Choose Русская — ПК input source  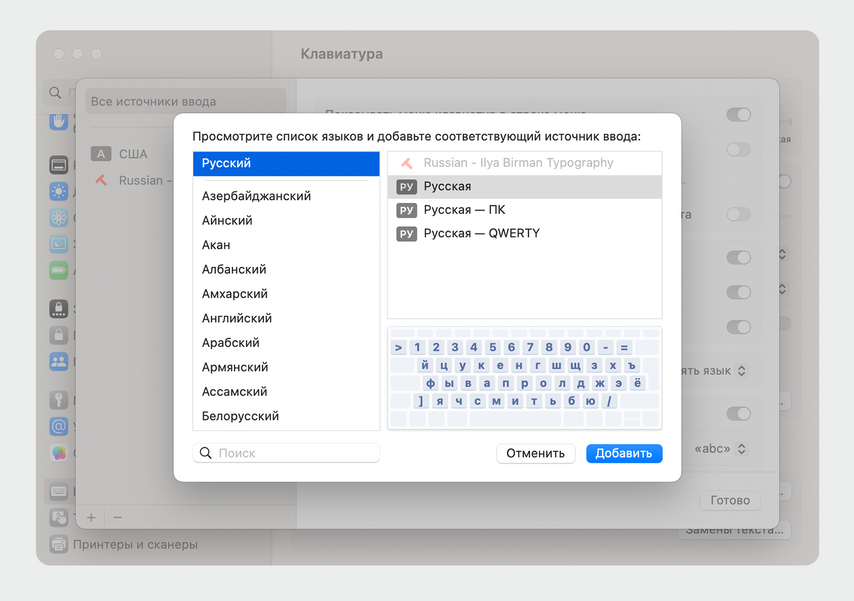pos(524,210)
